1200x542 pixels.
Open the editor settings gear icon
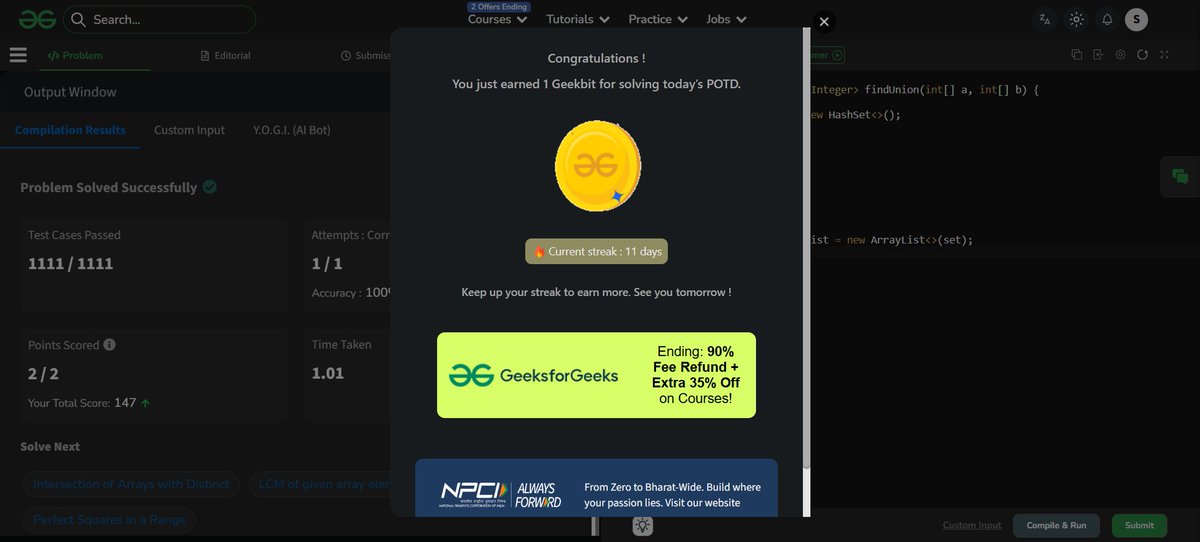(1120, 55)
